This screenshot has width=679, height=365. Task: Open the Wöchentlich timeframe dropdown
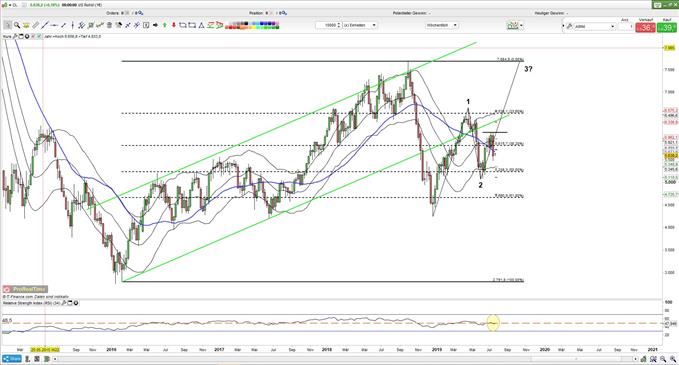coord(442,25)
